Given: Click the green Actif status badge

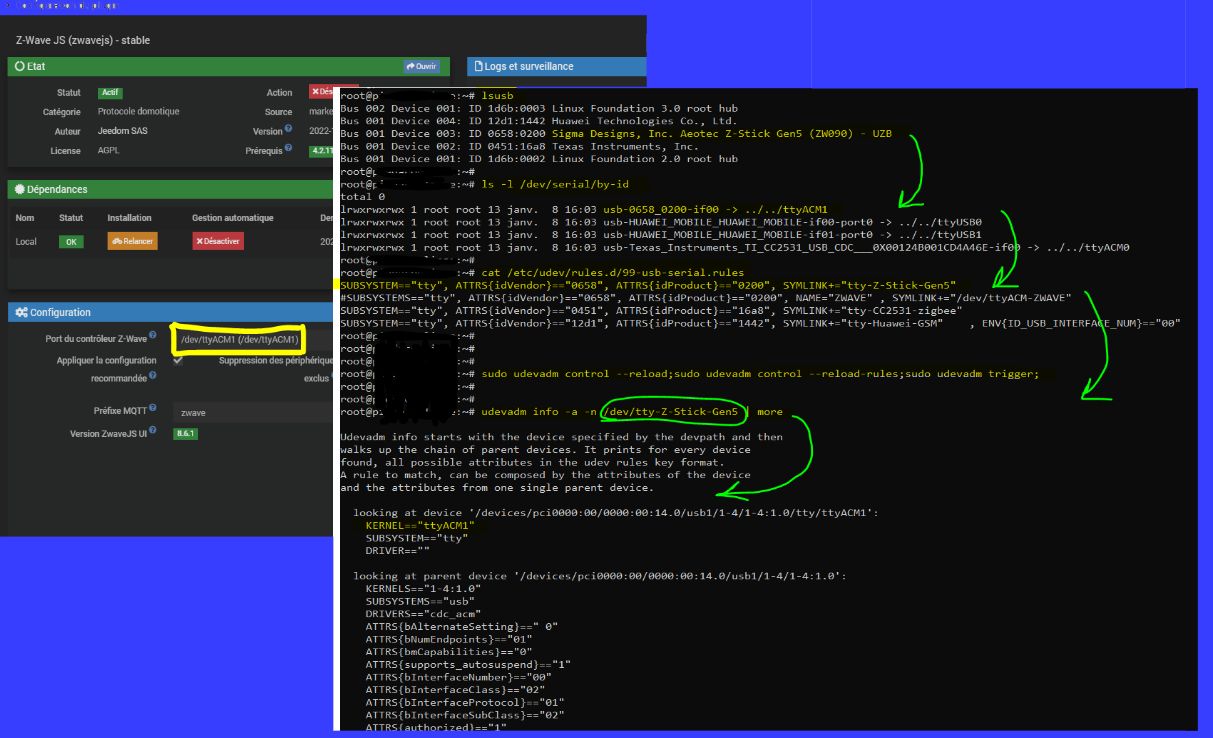Looking at the screenshot, I should tap(110, 93).
